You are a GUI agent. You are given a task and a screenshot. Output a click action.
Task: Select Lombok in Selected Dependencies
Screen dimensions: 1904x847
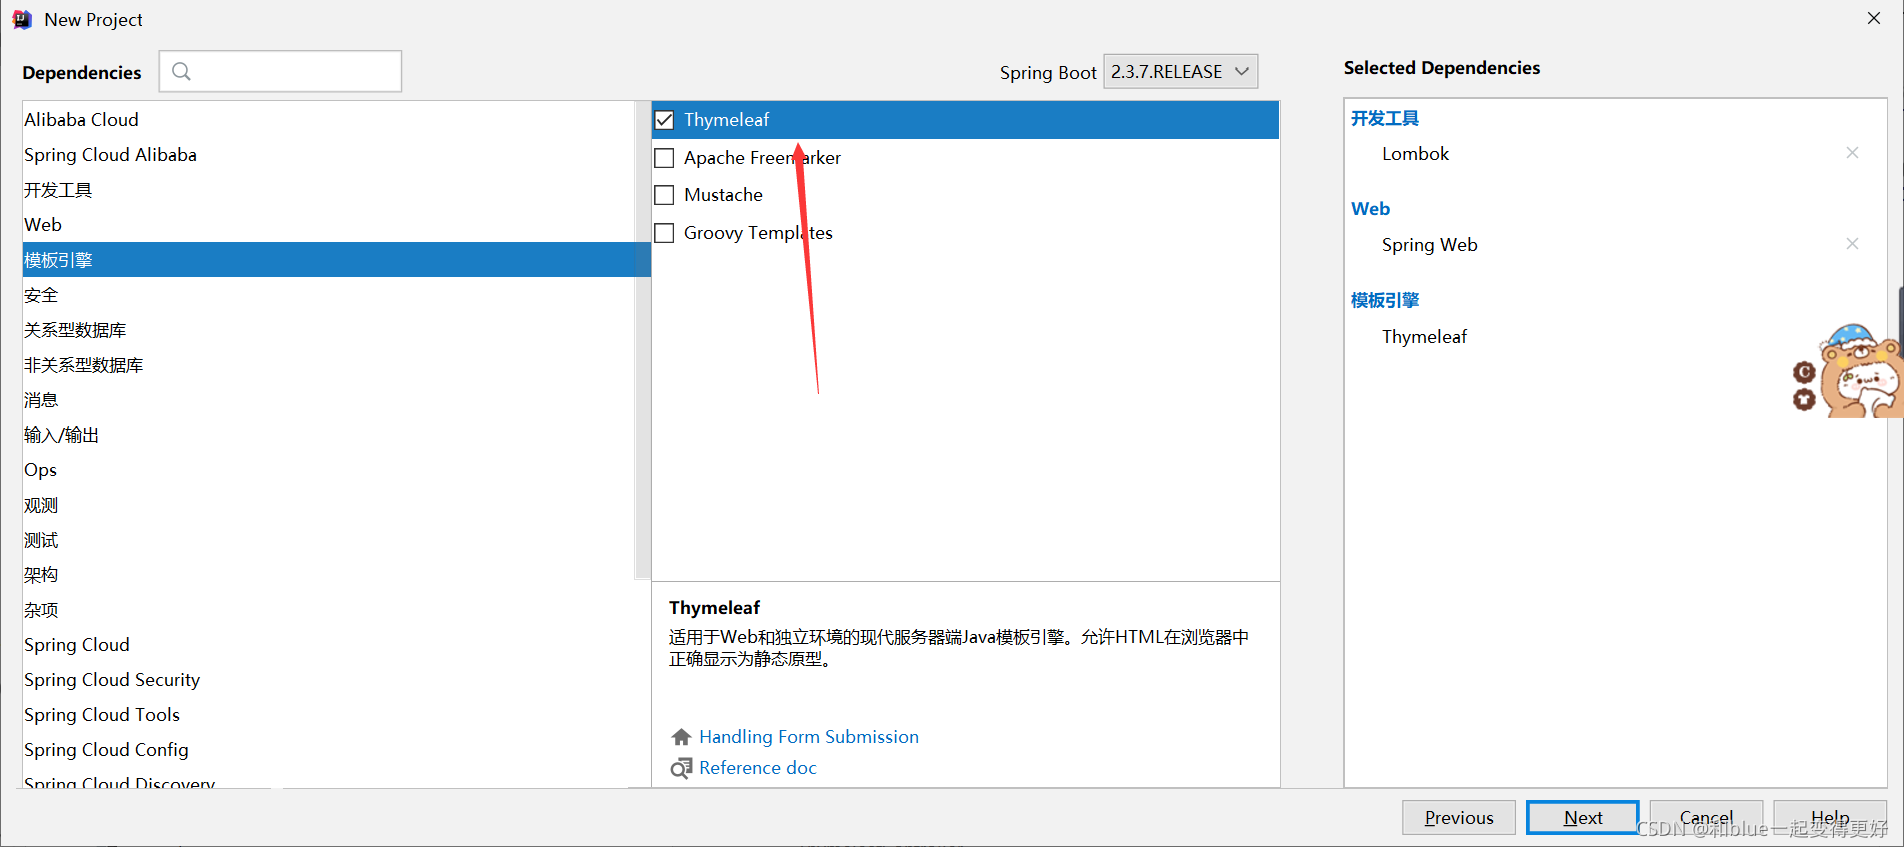1415,153
